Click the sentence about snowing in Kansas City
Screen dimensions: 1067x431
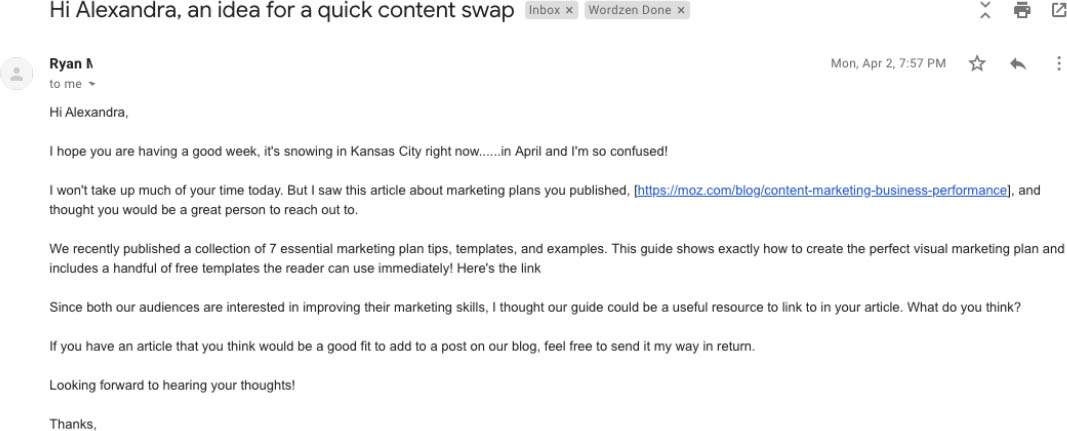[359, 151]
